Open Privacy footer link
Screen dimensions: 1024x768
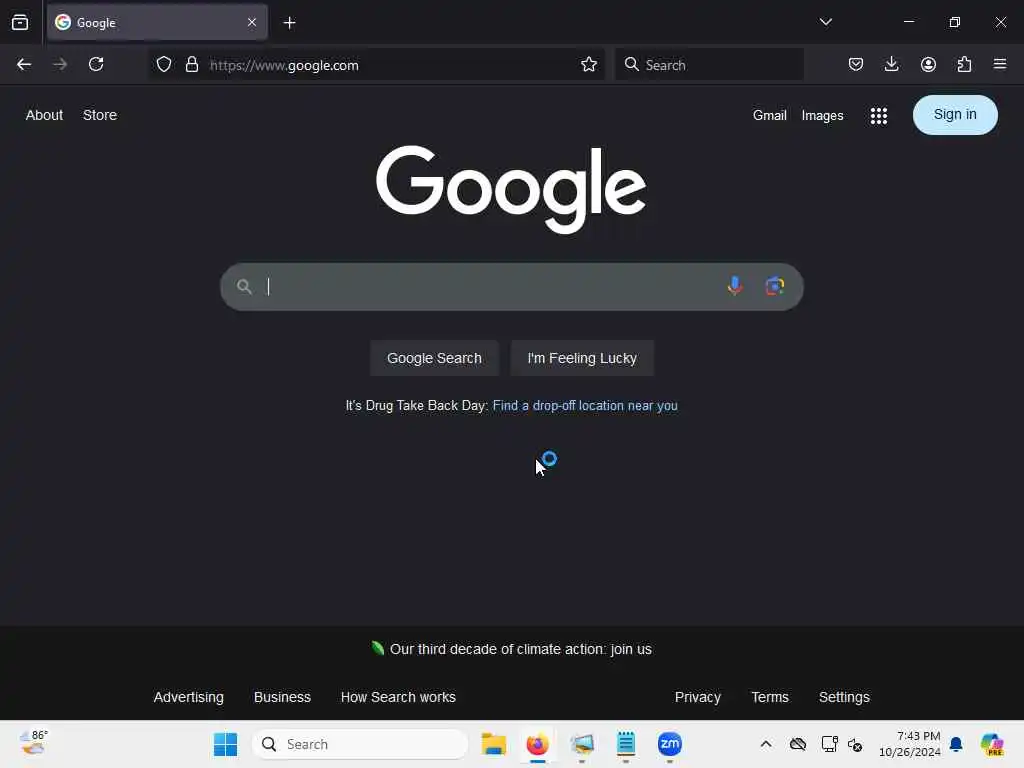[697, 697]
